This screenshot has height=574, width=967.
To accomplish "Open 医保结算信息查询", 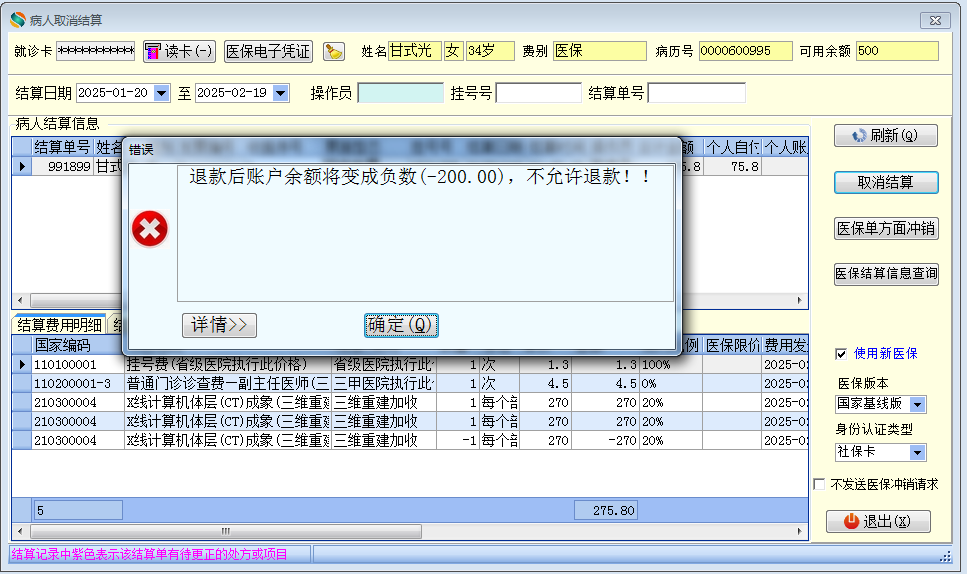I will pos(886,274).
